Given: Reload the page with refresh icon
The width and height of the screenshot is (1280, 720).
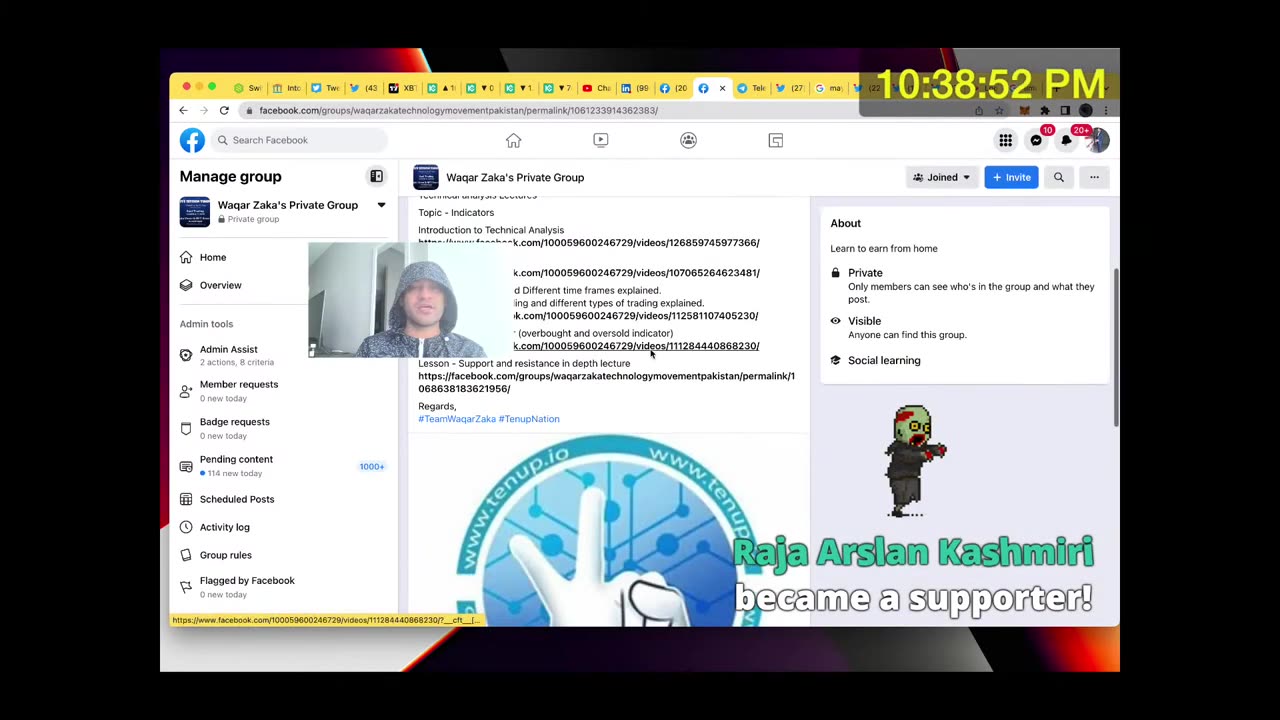Looking at the screenshot, I should [x=224, y=110].
